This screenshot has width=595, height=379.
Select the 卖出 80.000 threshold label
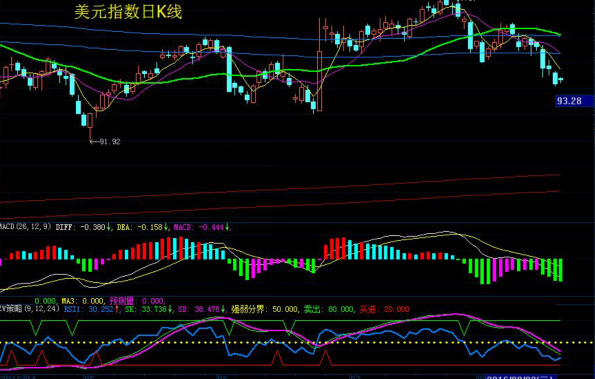(x=329, y=309)
